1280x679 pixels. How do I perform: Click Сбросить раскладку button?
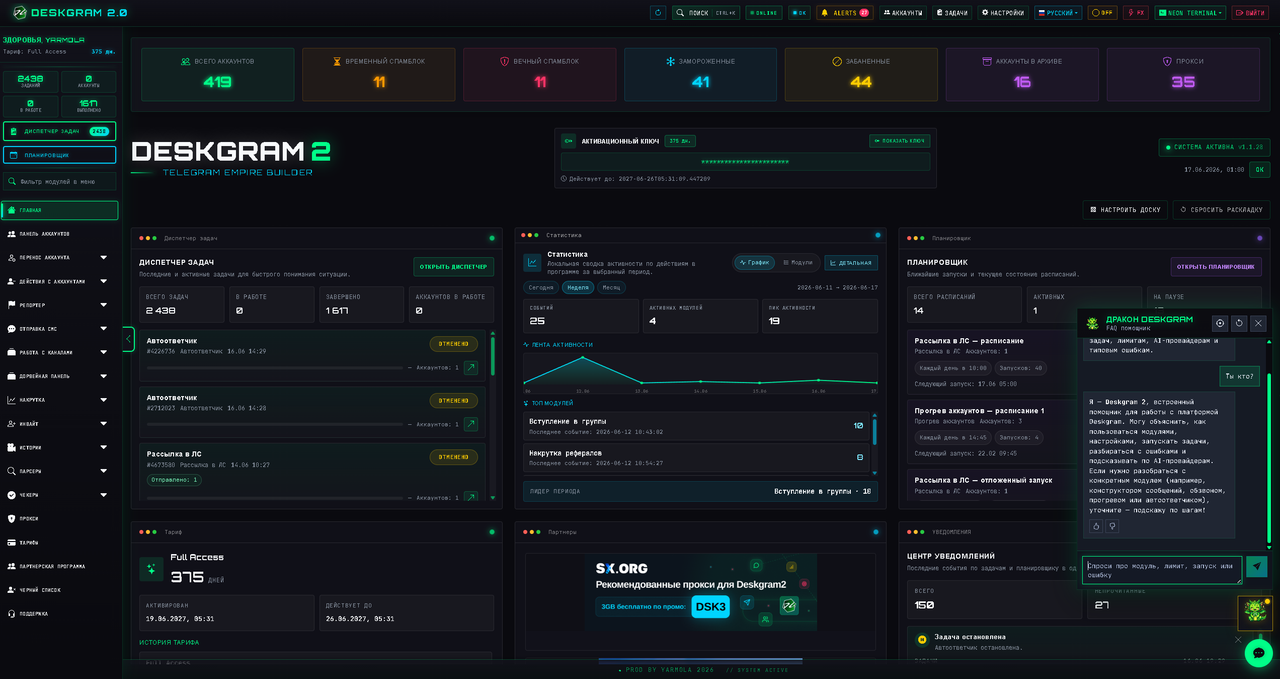point(1221,210)
